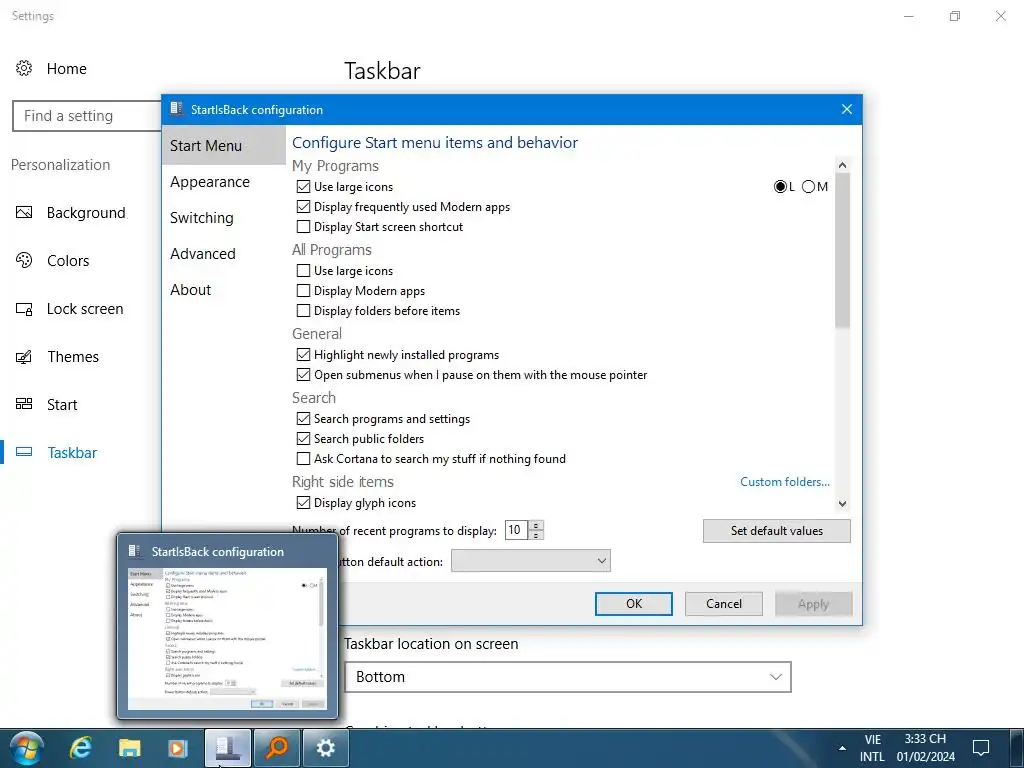Click the Home gear icon in Settings

[24, 68]
